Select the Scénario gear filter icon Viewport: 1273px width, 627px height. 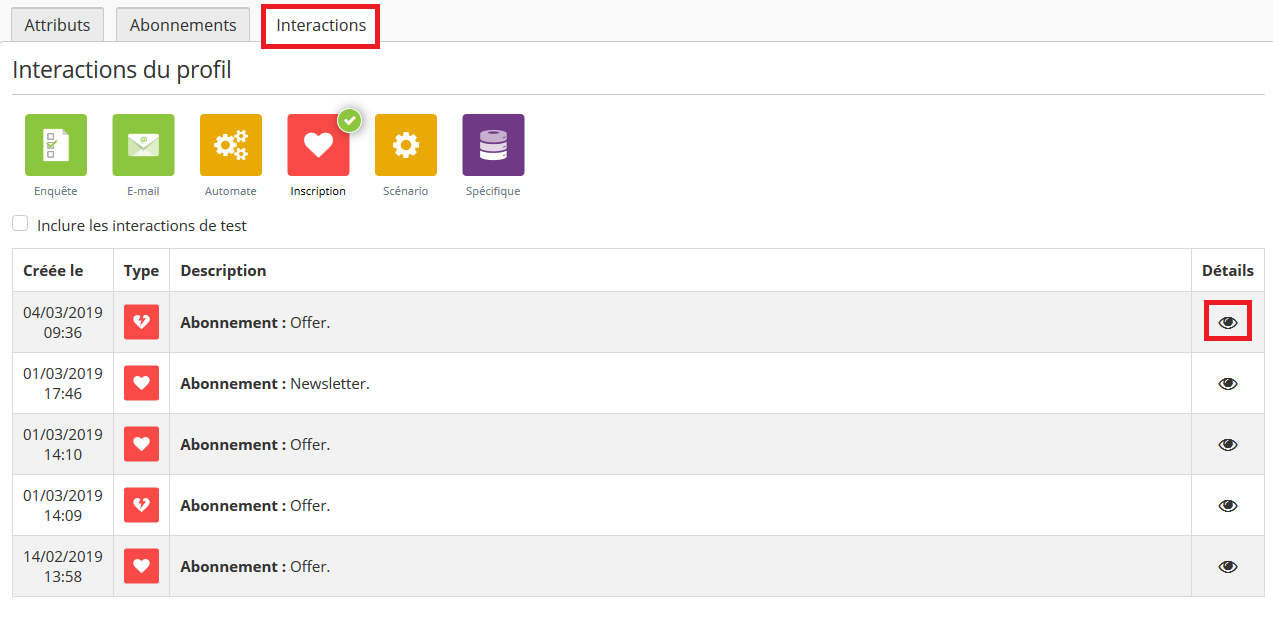(x=405, y=145)
